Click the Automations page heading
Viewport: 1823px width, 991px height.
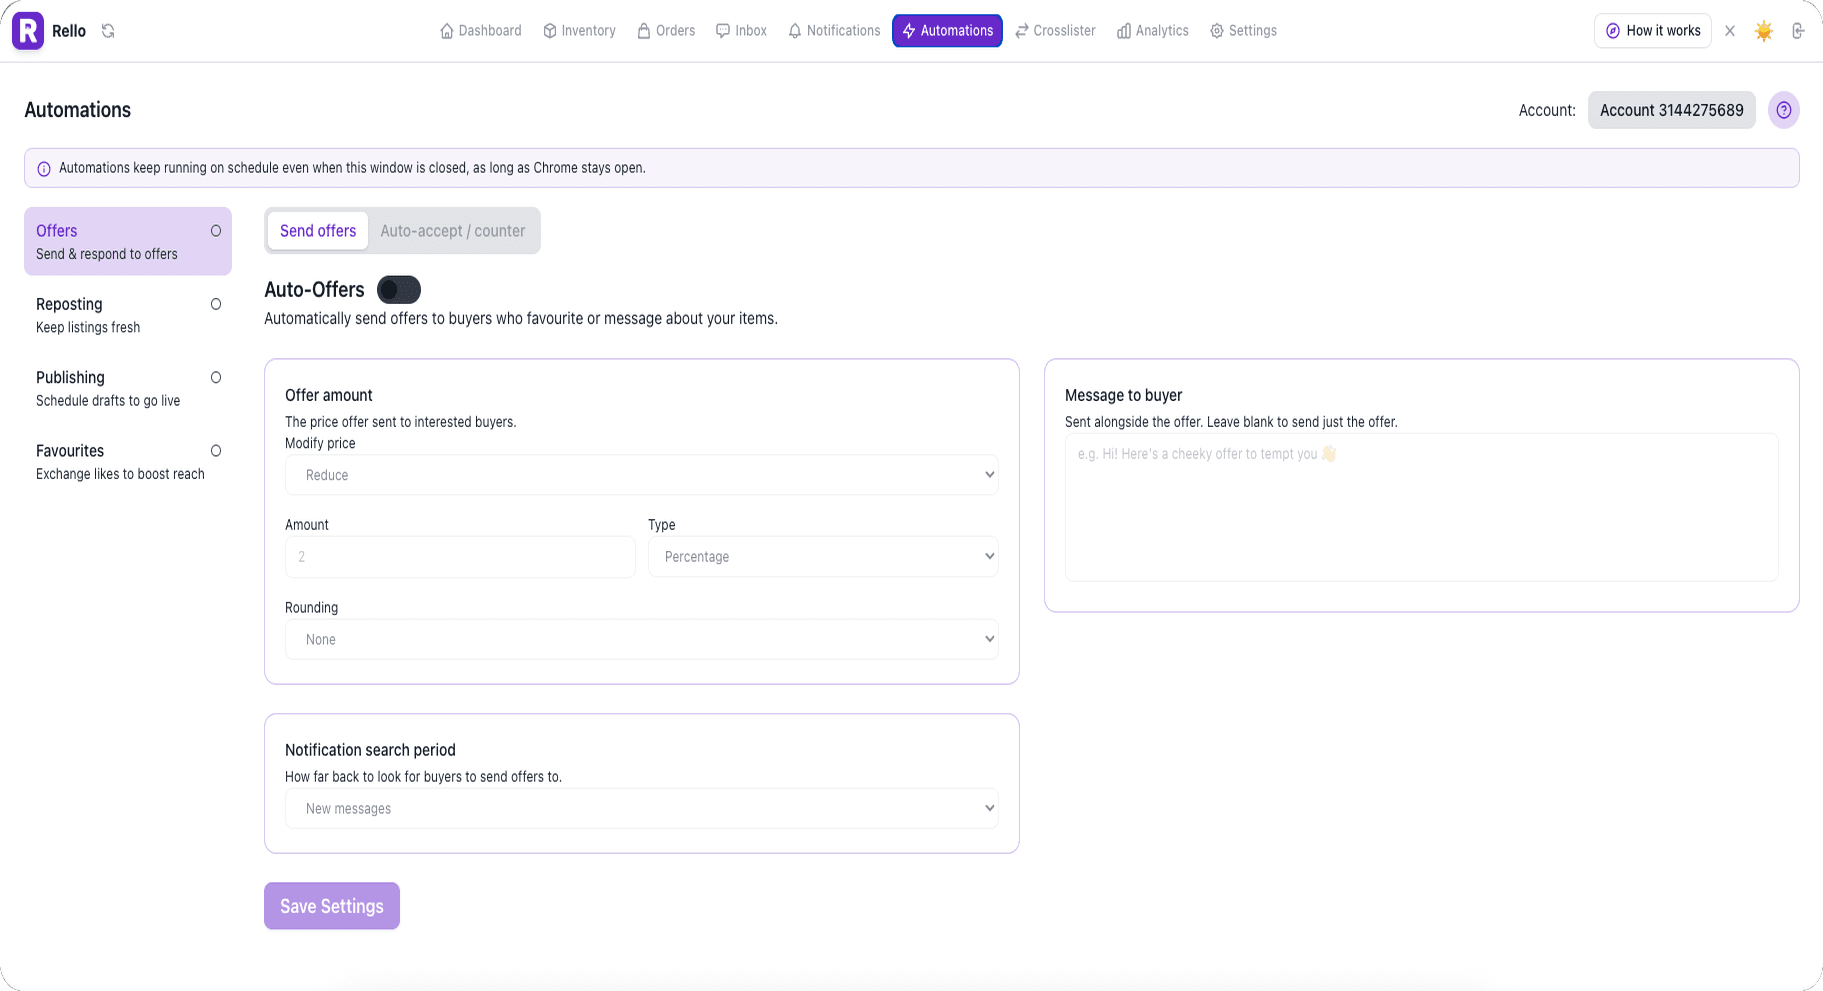click(x=78, y=110)
